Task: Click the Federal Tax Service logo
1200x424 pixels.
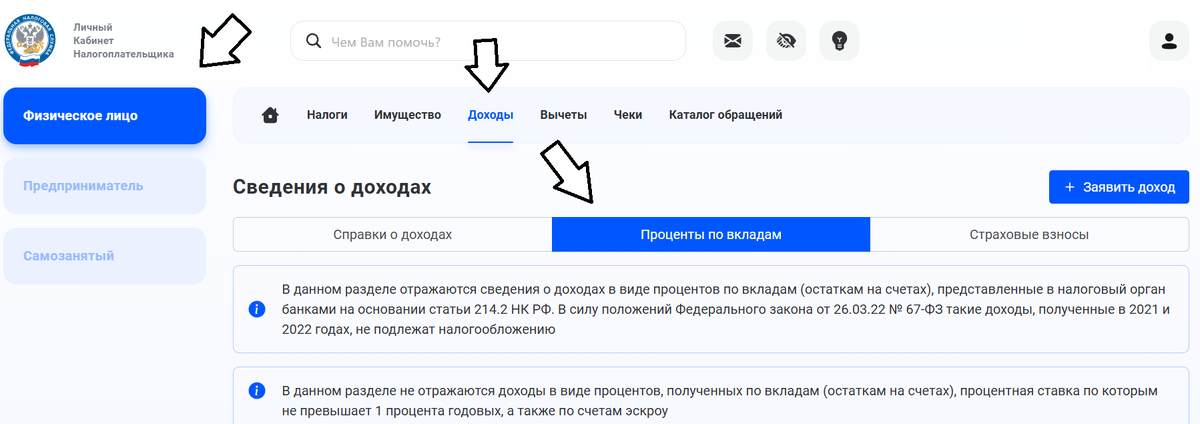Action: (32, 41)
